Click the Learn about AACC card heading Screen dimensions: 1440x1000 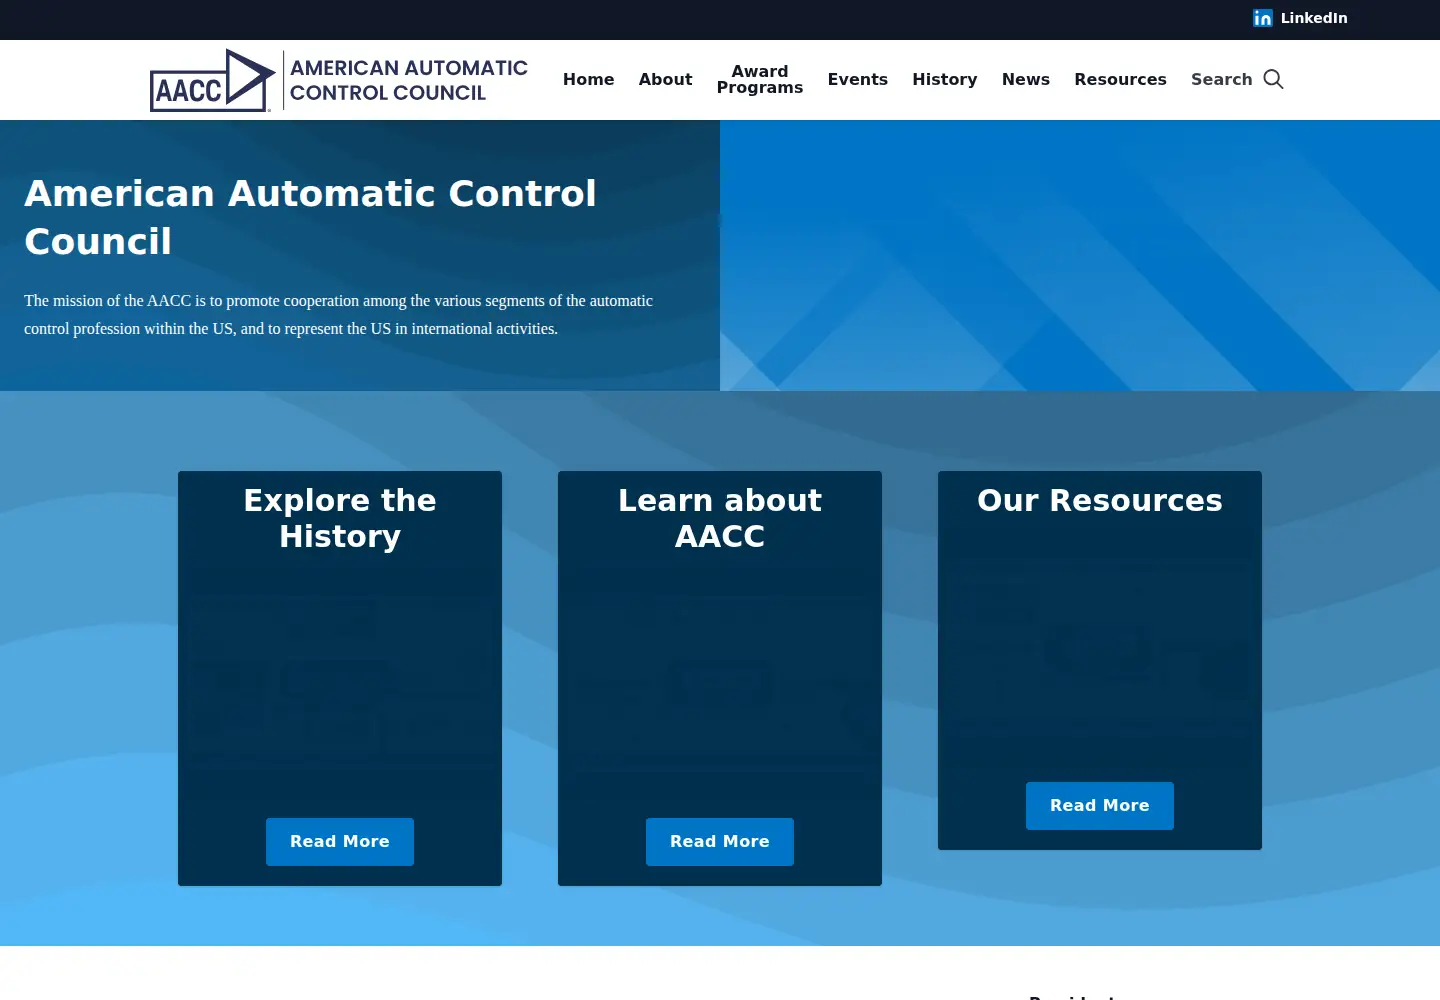tap(720, 518)
